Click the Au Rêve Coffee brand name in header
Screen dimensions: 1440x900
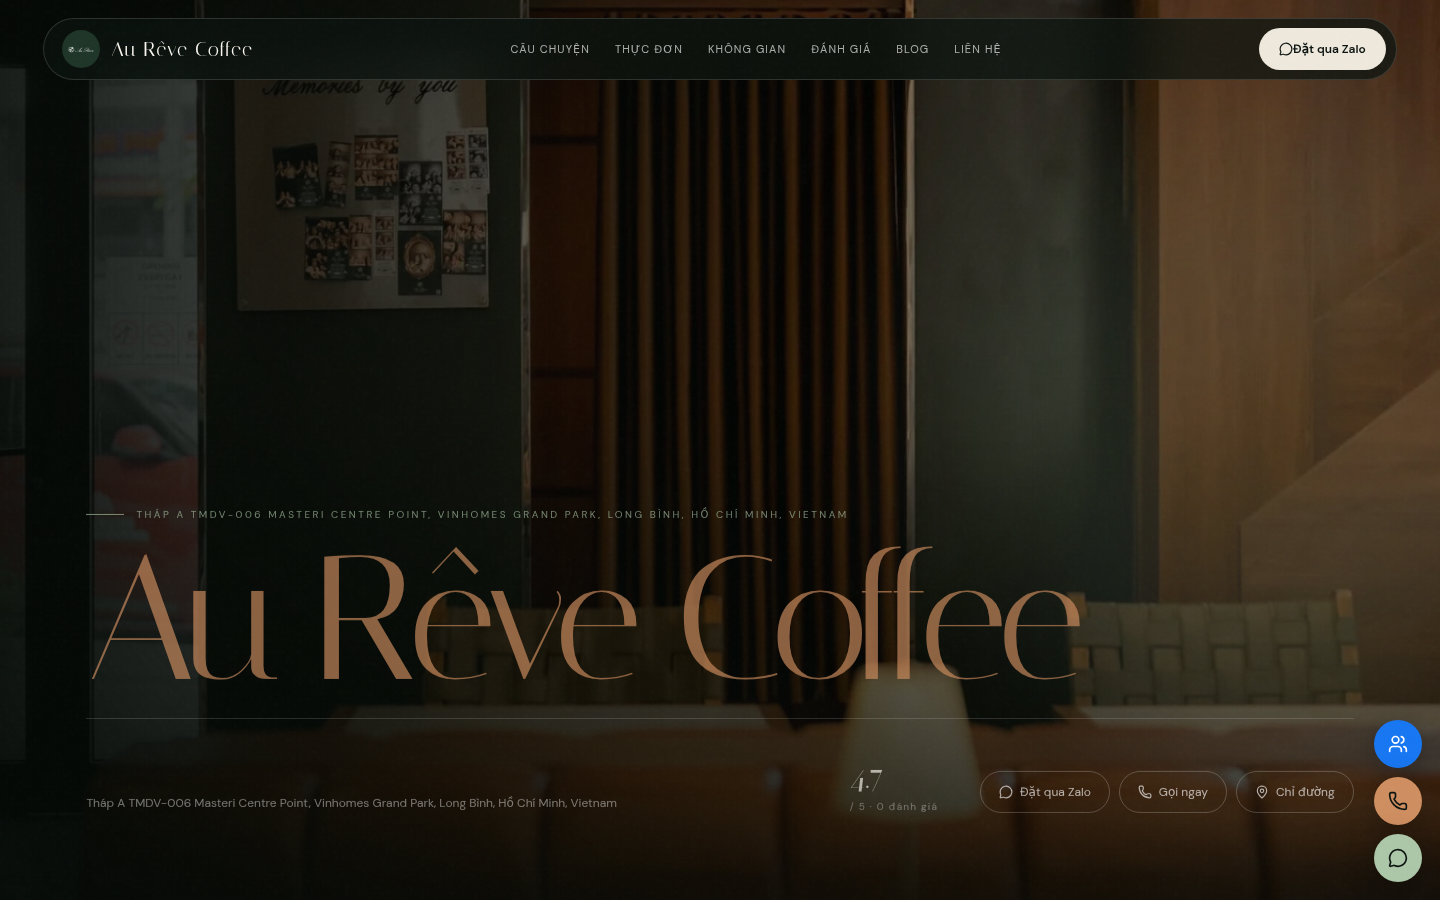pos(182,49)
